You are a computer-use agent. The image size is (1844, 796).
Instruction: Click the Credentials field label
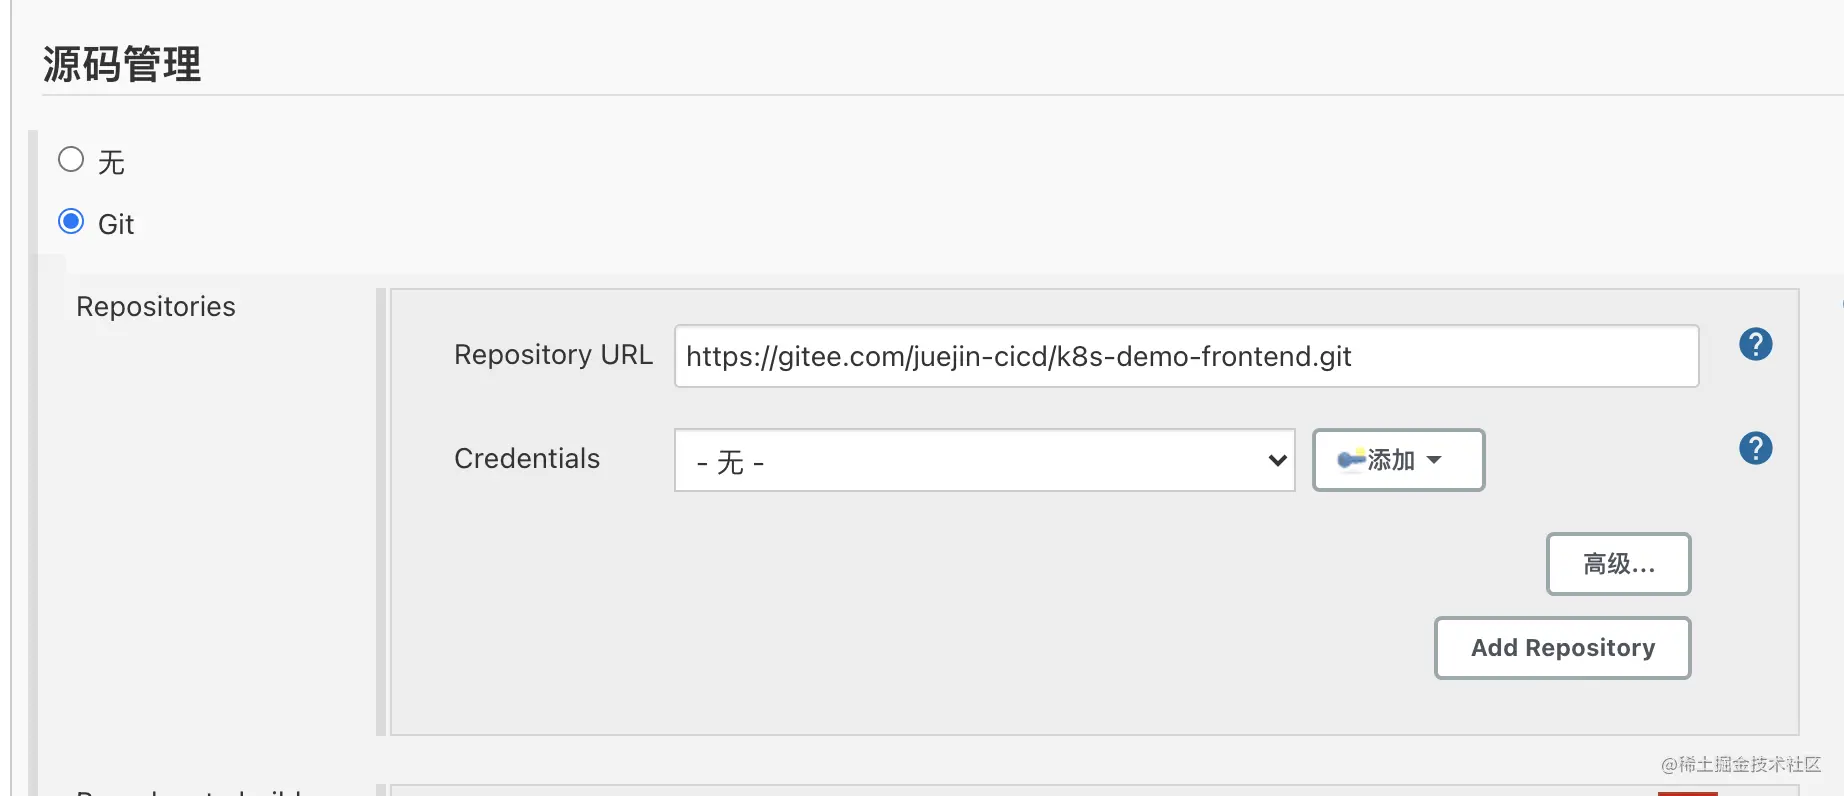pyautogui.click(x=527, y=459)
